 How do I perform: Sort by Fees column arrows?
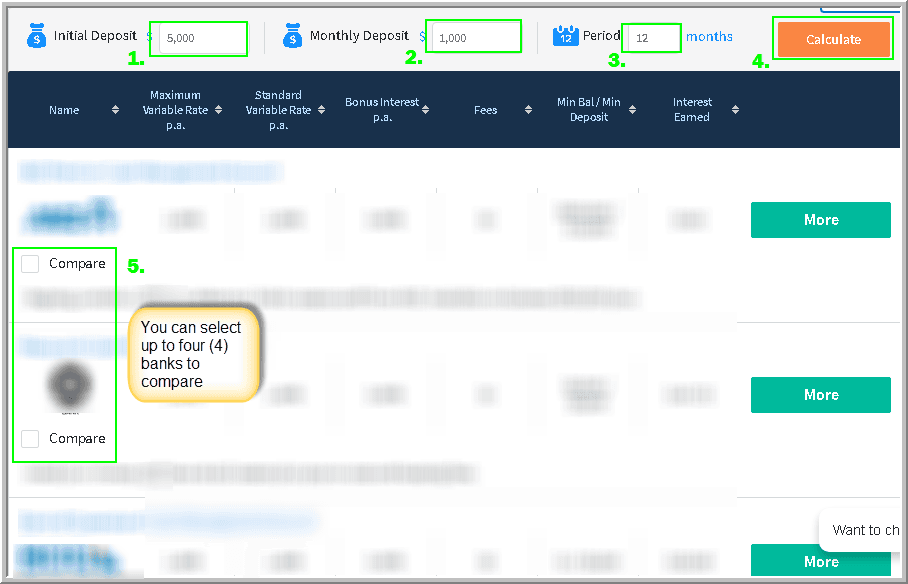(x=528, y=110)
